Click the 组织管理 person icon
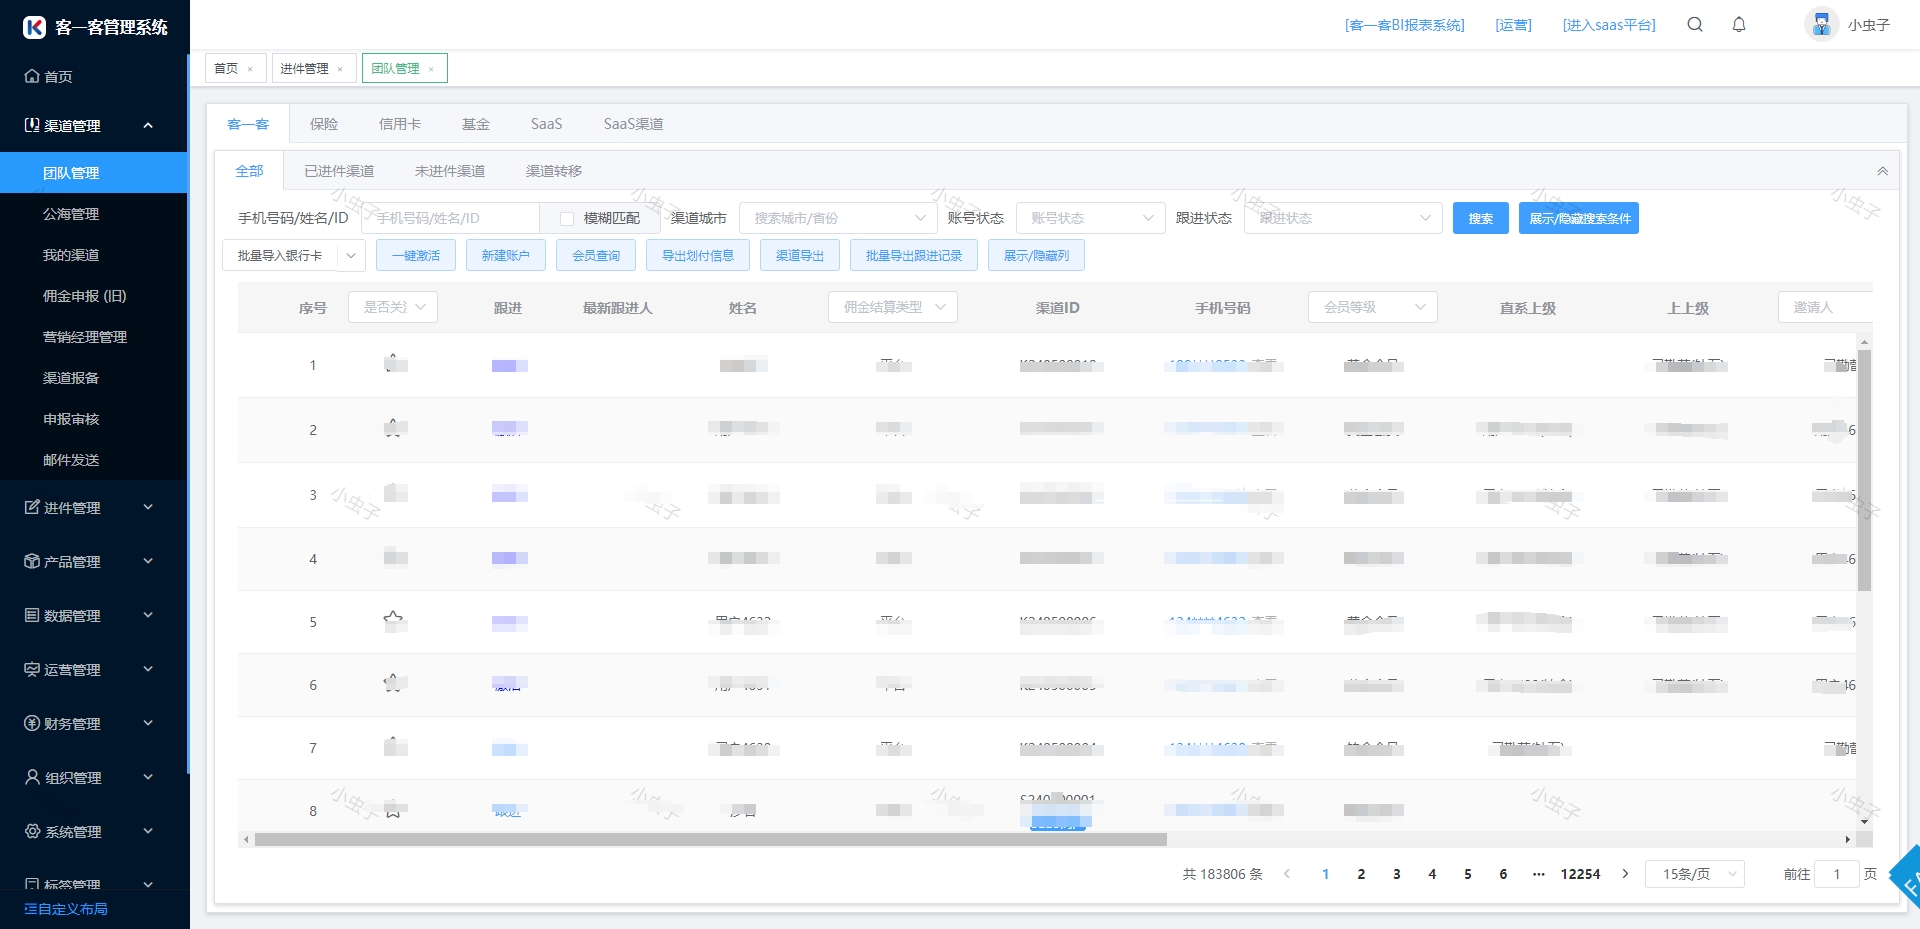This screenshot has width=1920, height=929. click(32, 777)
